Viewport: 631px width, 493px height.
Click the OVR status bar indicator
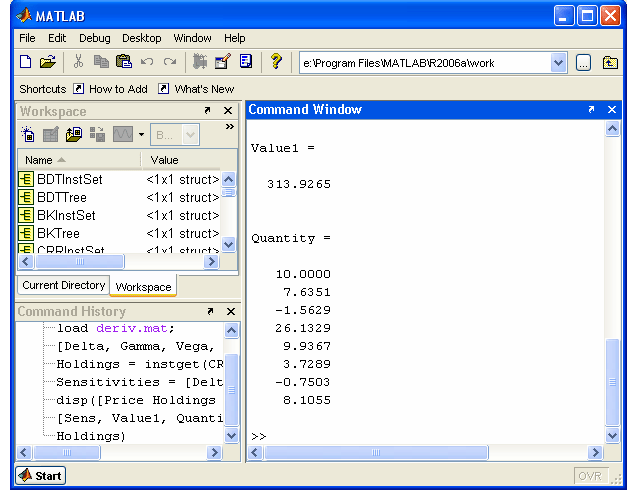coord(590,476)
